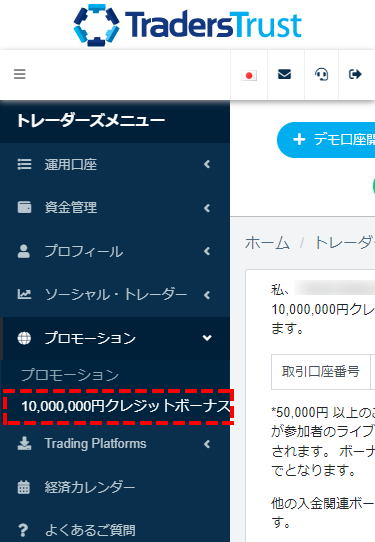Select the Trading Platforms menu item

click(x=115, y=444)
